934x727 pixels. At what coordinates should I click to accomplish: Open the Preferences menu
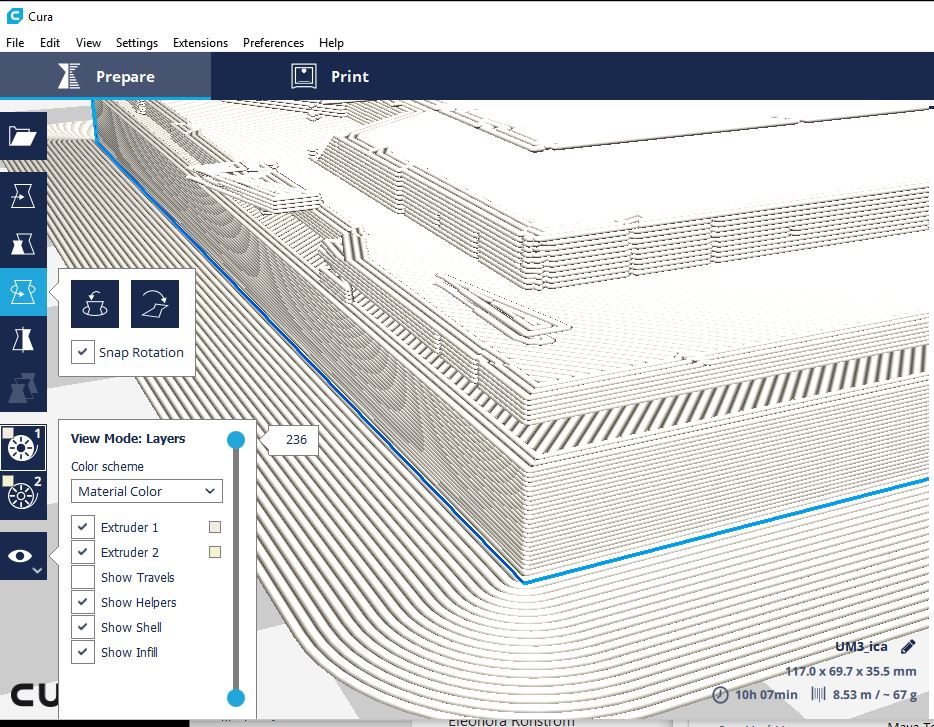(x=273, y=43)
